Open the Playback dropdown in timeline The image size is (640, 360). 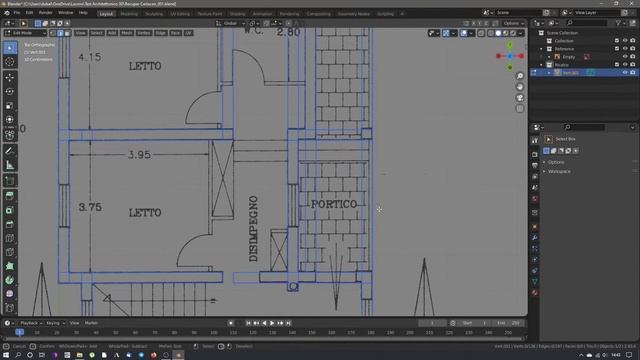(31, 323)
